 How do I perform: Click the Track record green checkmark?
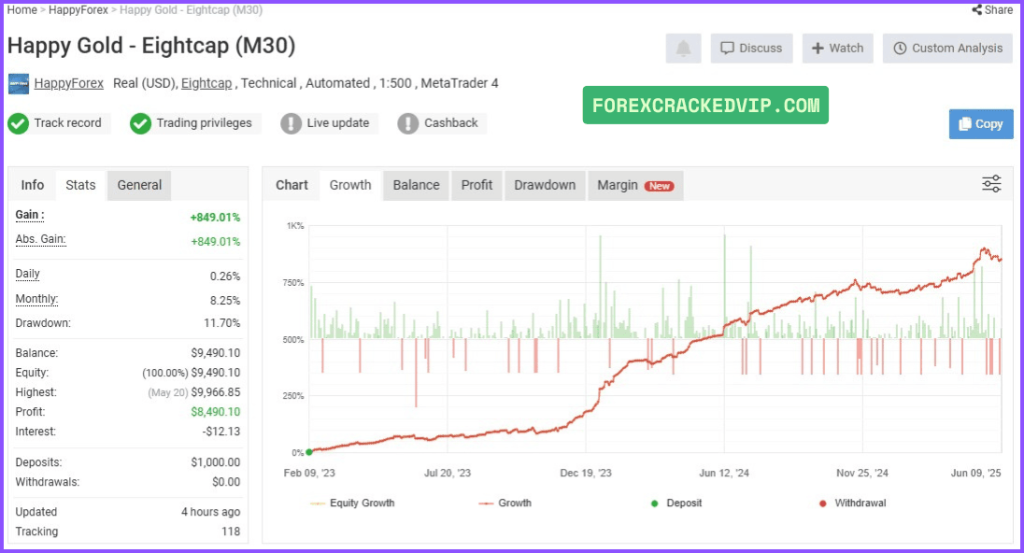[x=18, y=123]
